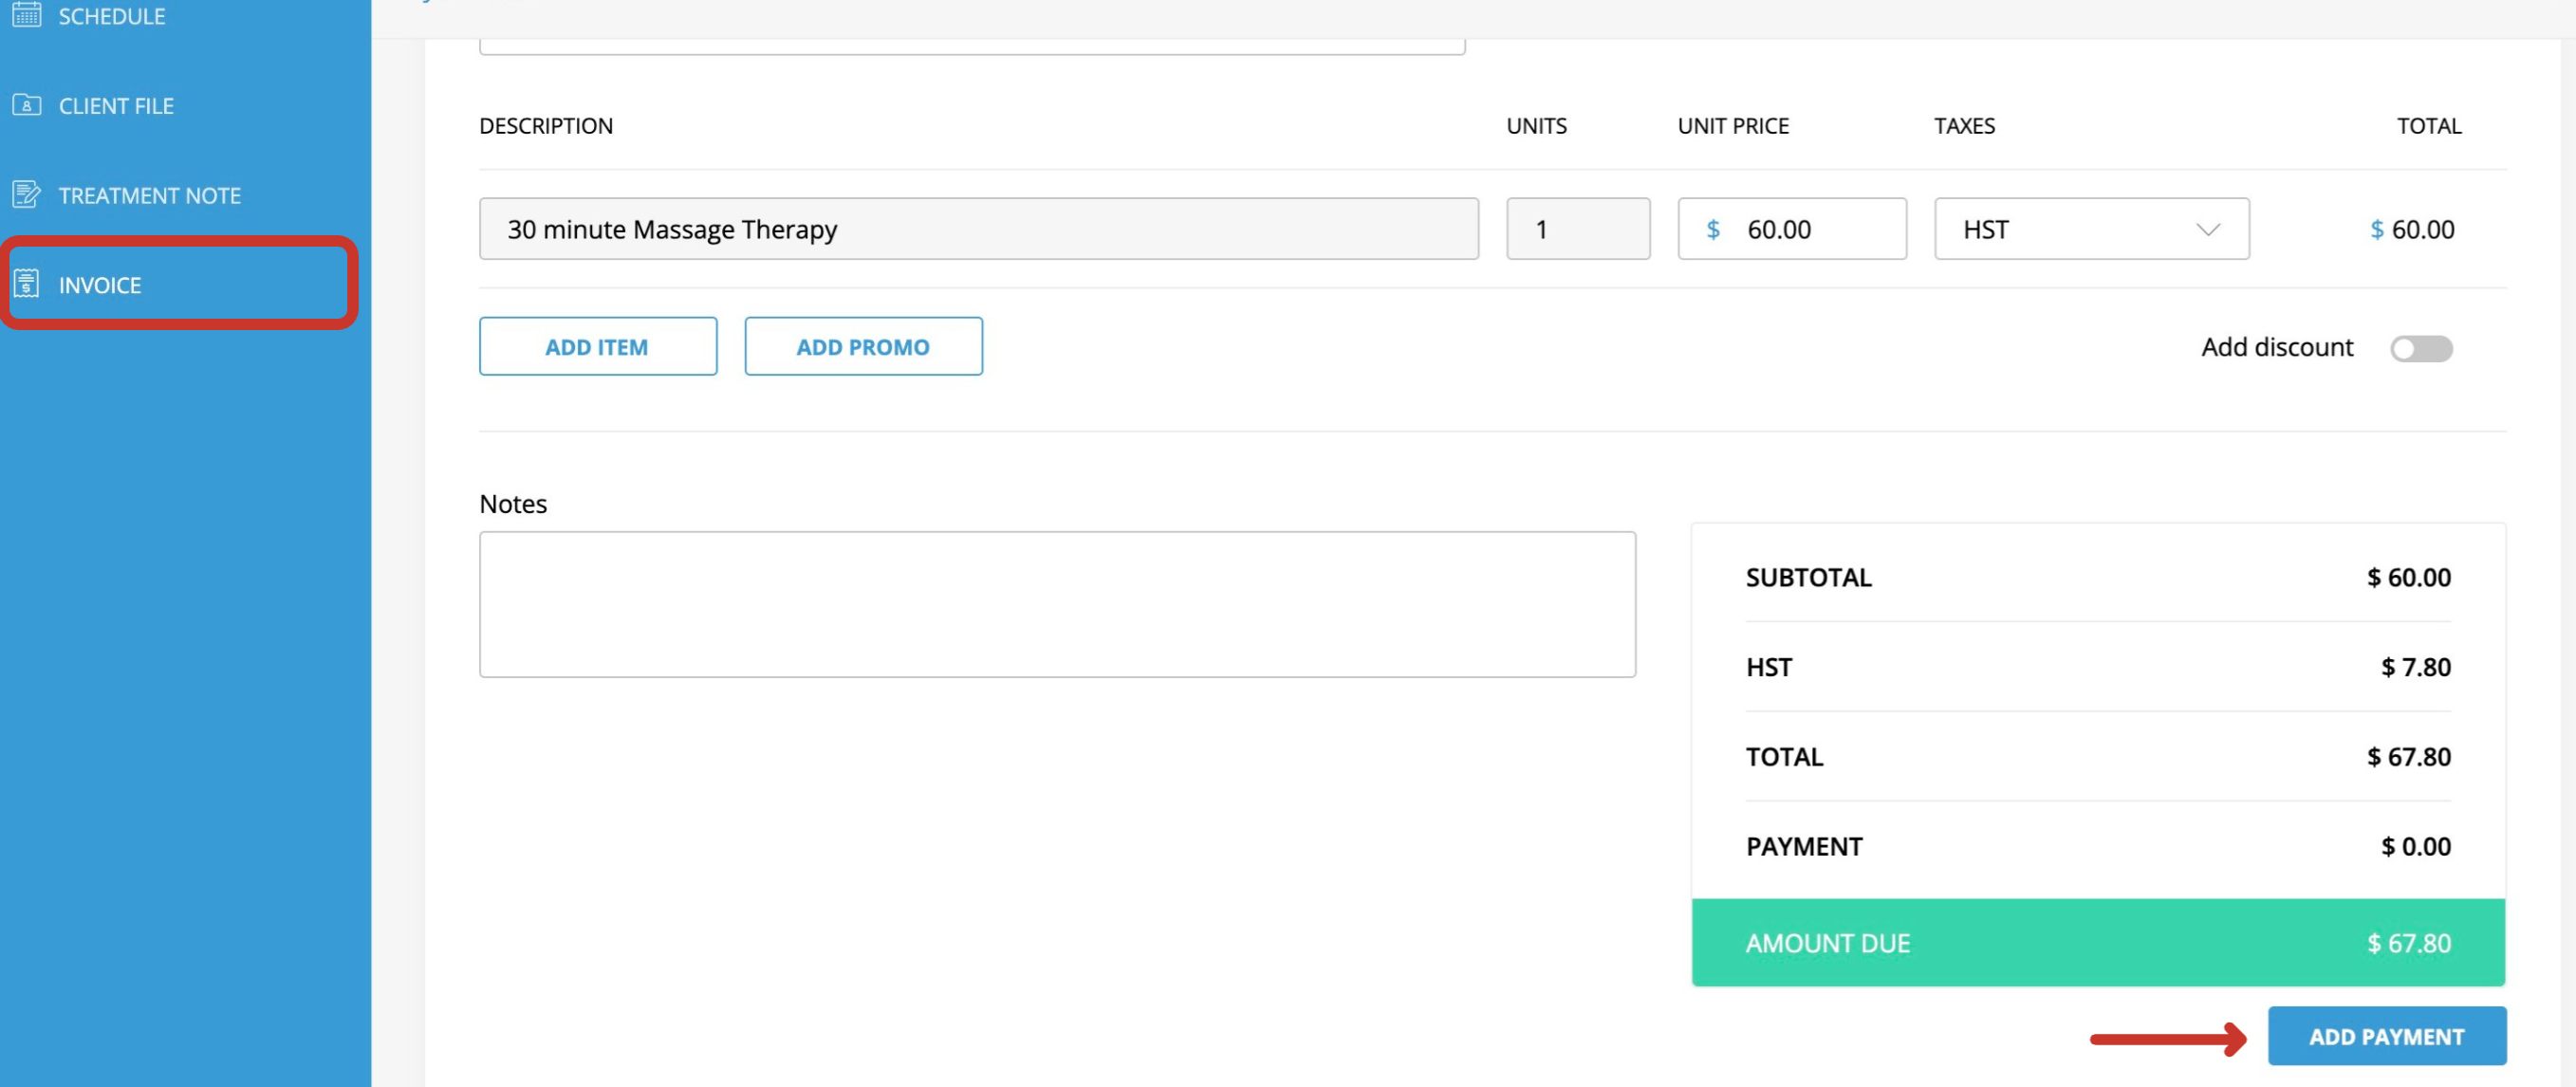Screen dimensions: 2576x1087
Task: Click the Add discount label
Action: 2276,347
